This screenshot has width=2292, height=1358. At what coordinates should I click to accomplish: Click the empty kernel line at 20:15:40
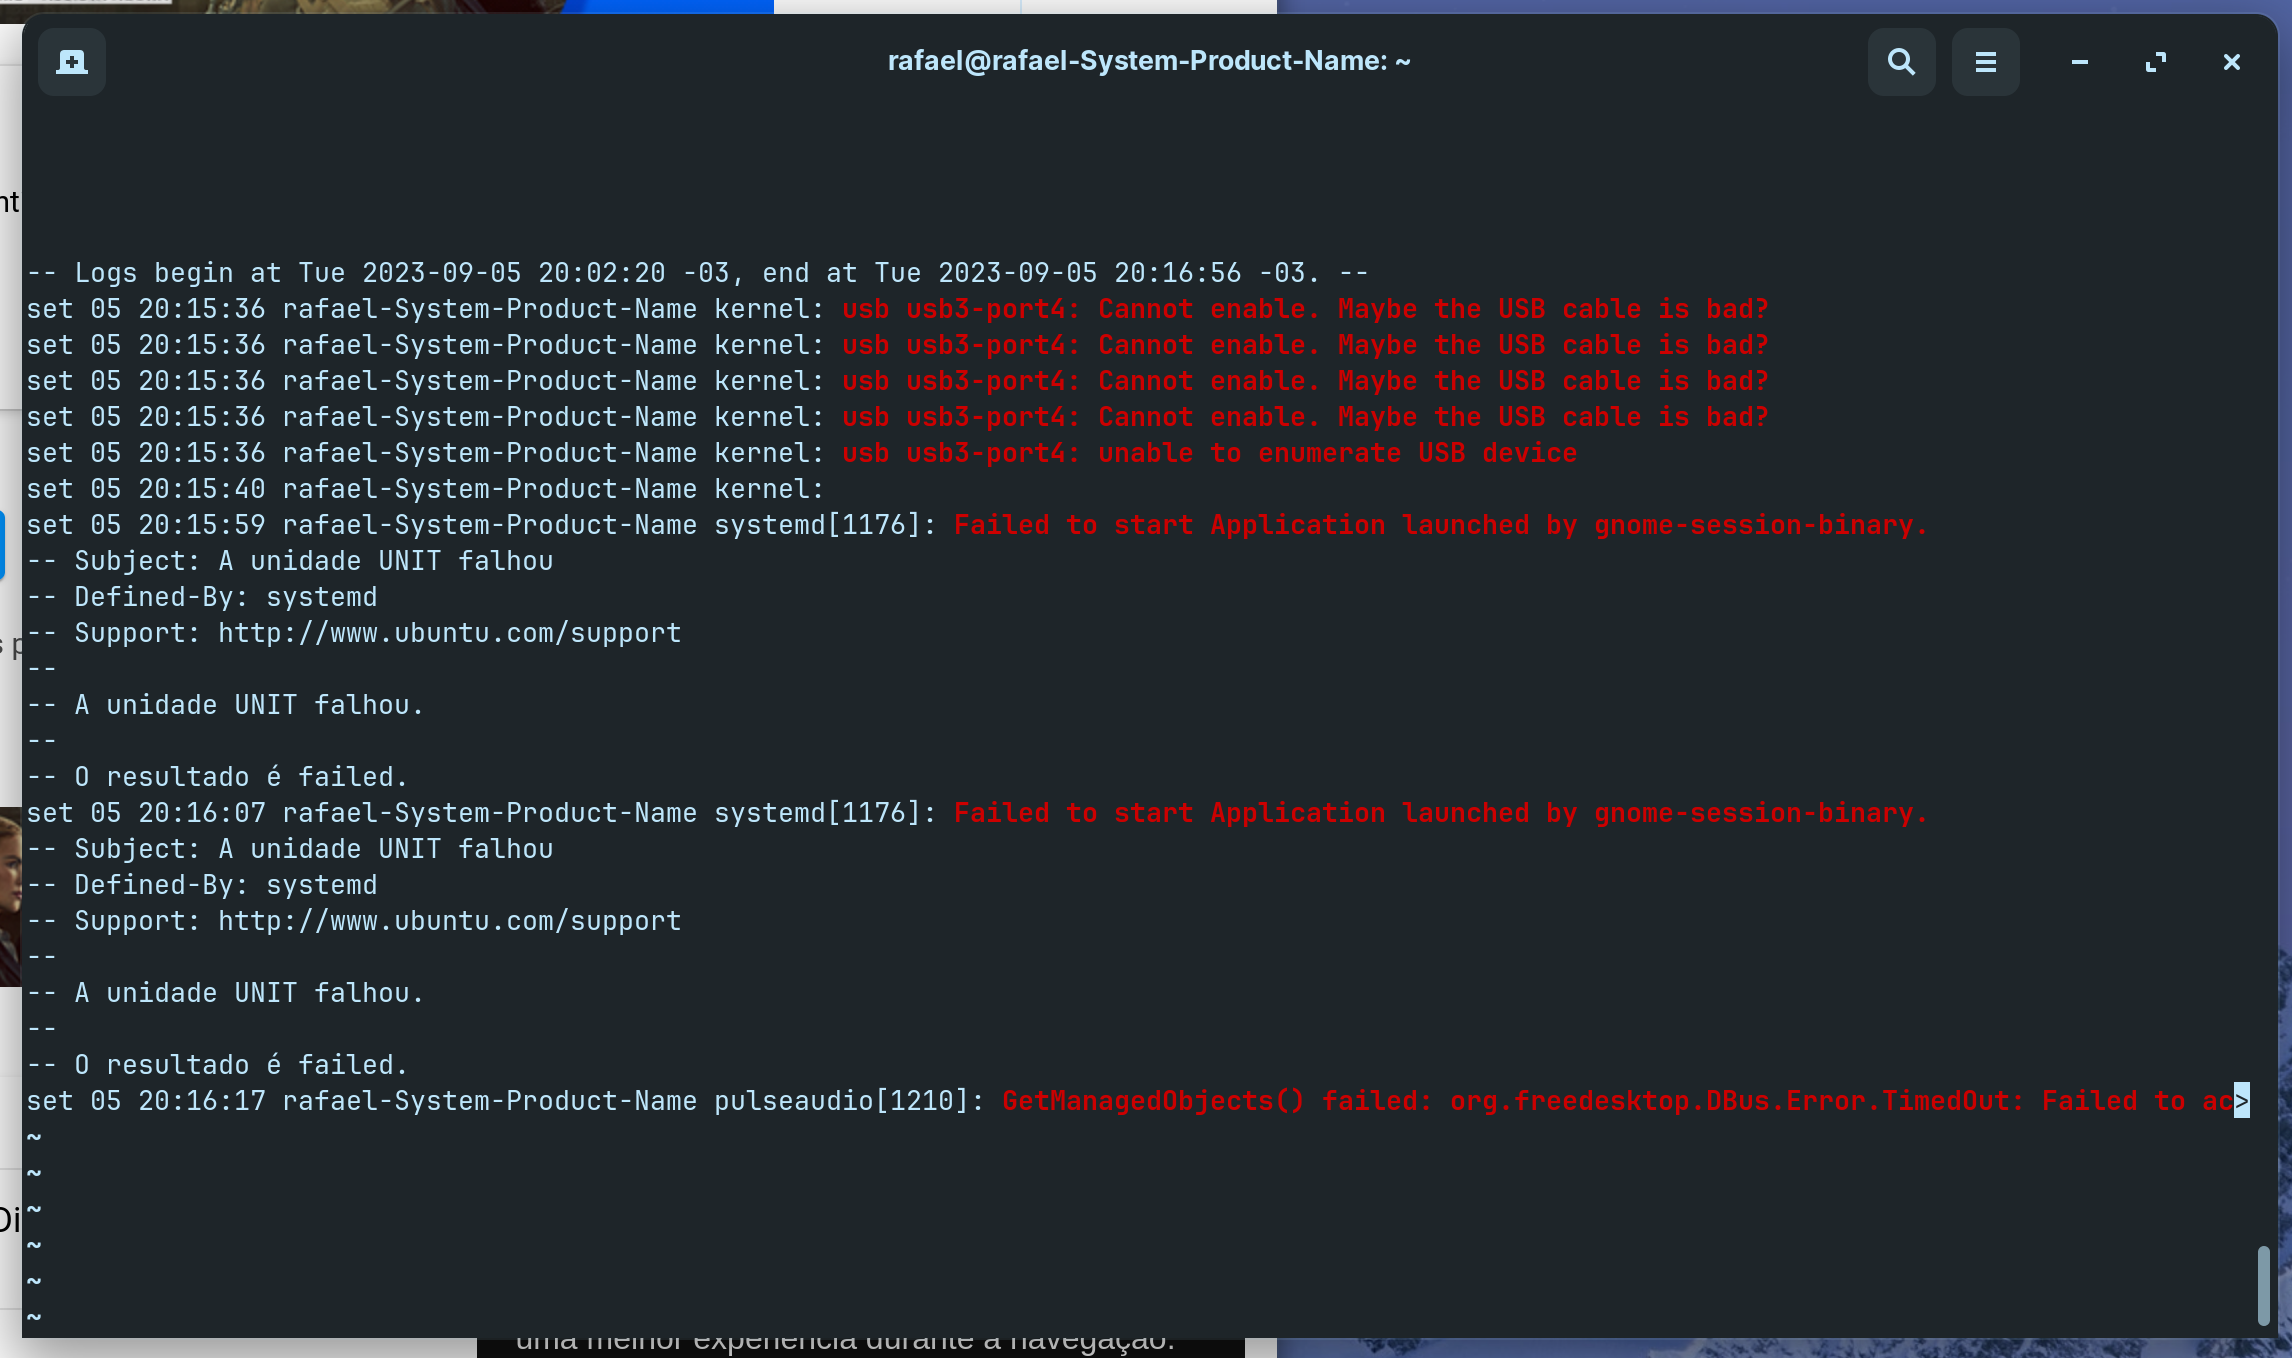point(425,489)
